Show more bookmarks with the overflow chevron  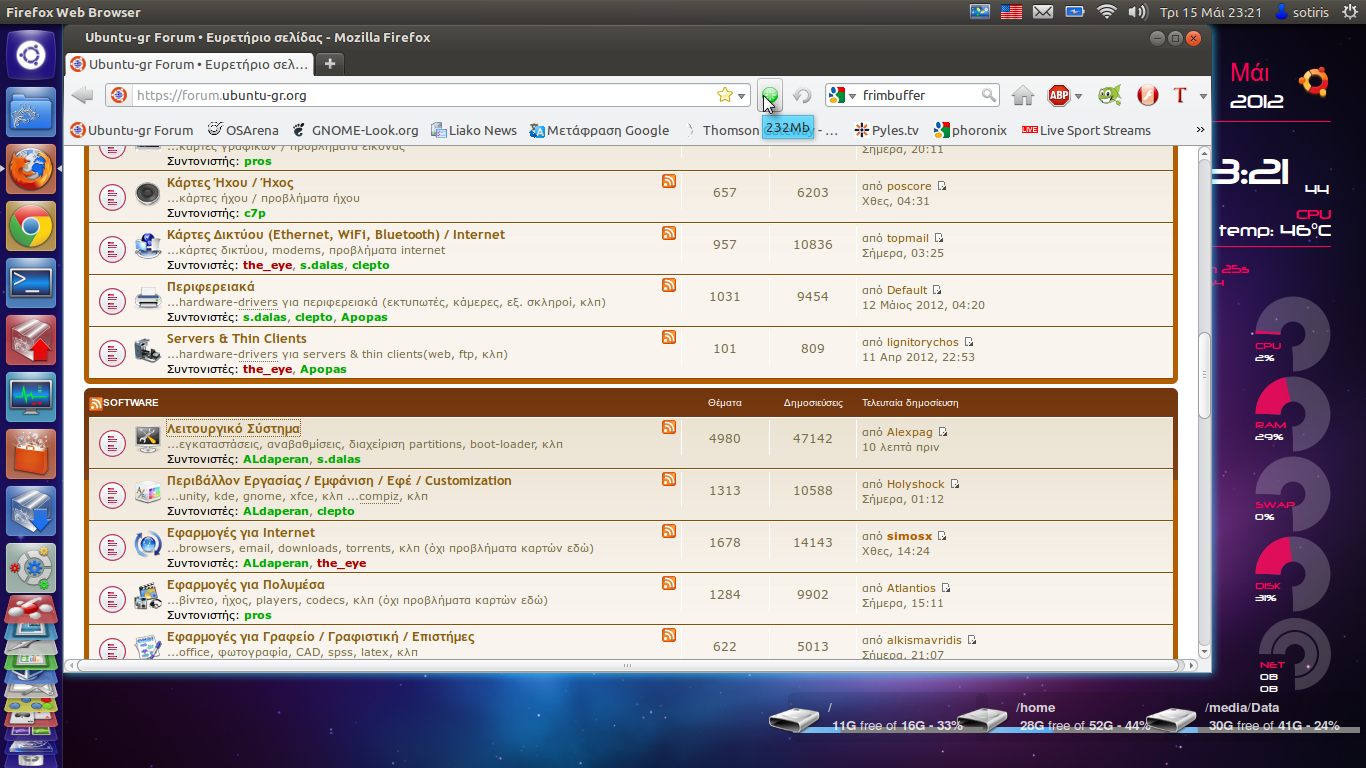1200,130
